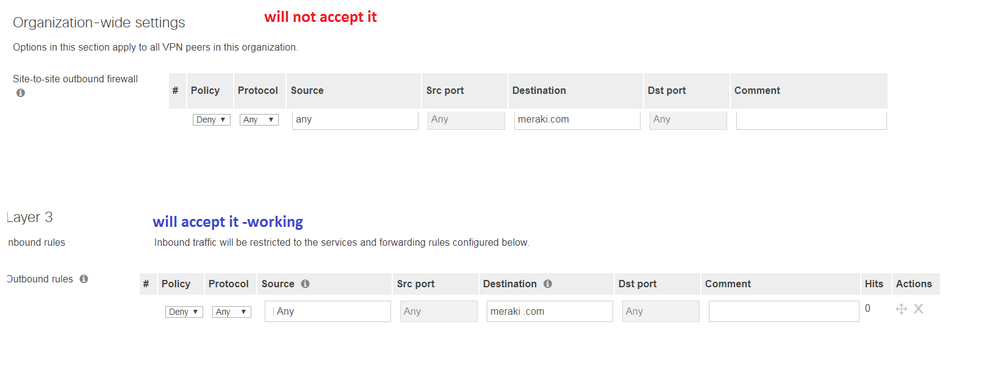Click Dst port field in site-to-site rule
The width and height of the screenshot is (998, 372).
click(x=688, y=120)
